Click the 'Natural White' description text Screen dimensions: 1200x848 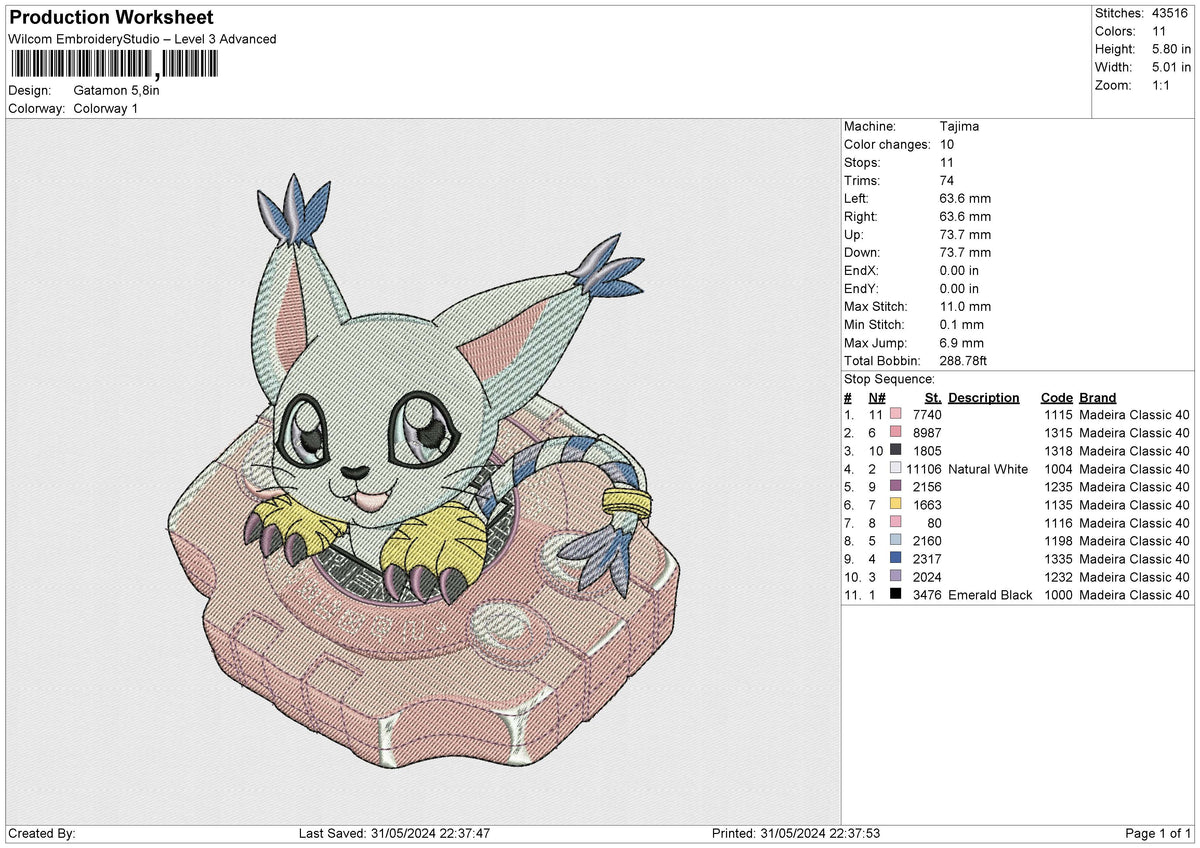988,469
